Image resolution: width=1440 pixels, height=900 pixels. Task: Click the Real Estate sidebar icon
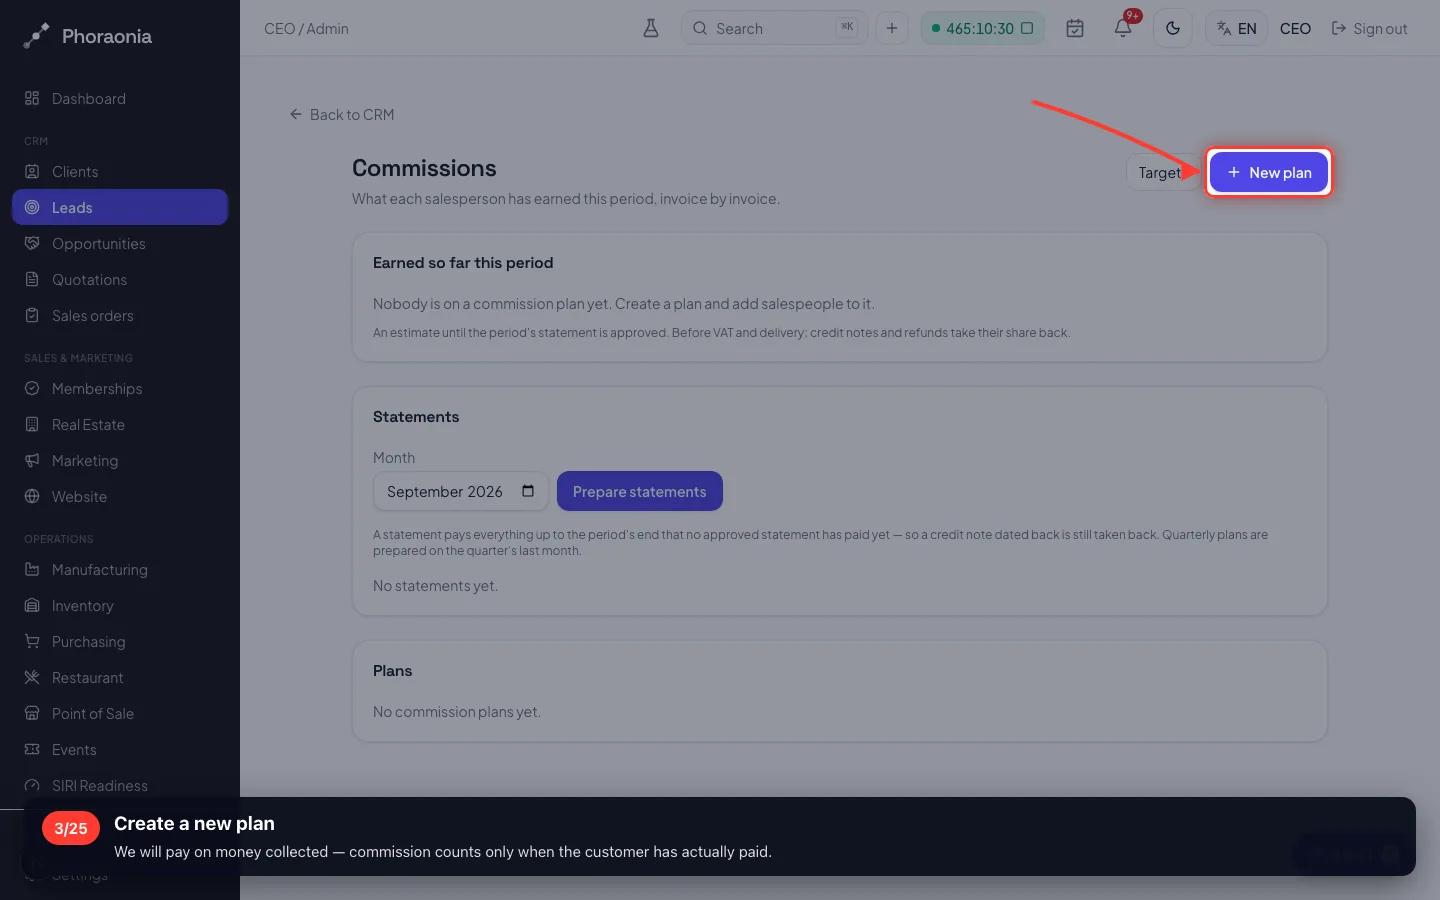coord(32,425)
